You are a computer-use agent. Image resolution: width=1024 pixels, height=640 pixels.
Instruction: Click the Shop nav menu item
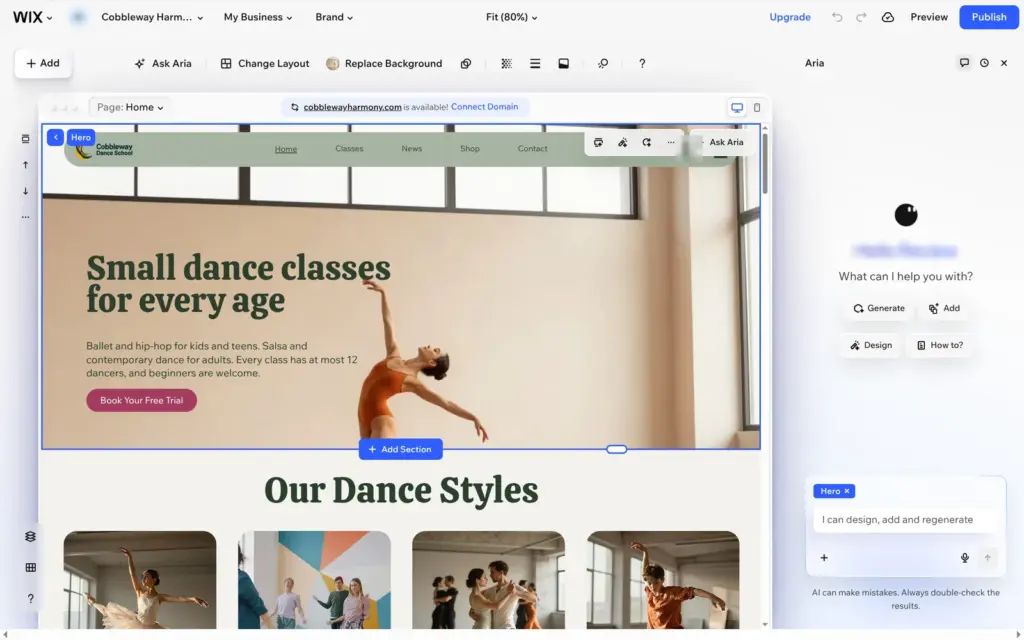(470, 148)
